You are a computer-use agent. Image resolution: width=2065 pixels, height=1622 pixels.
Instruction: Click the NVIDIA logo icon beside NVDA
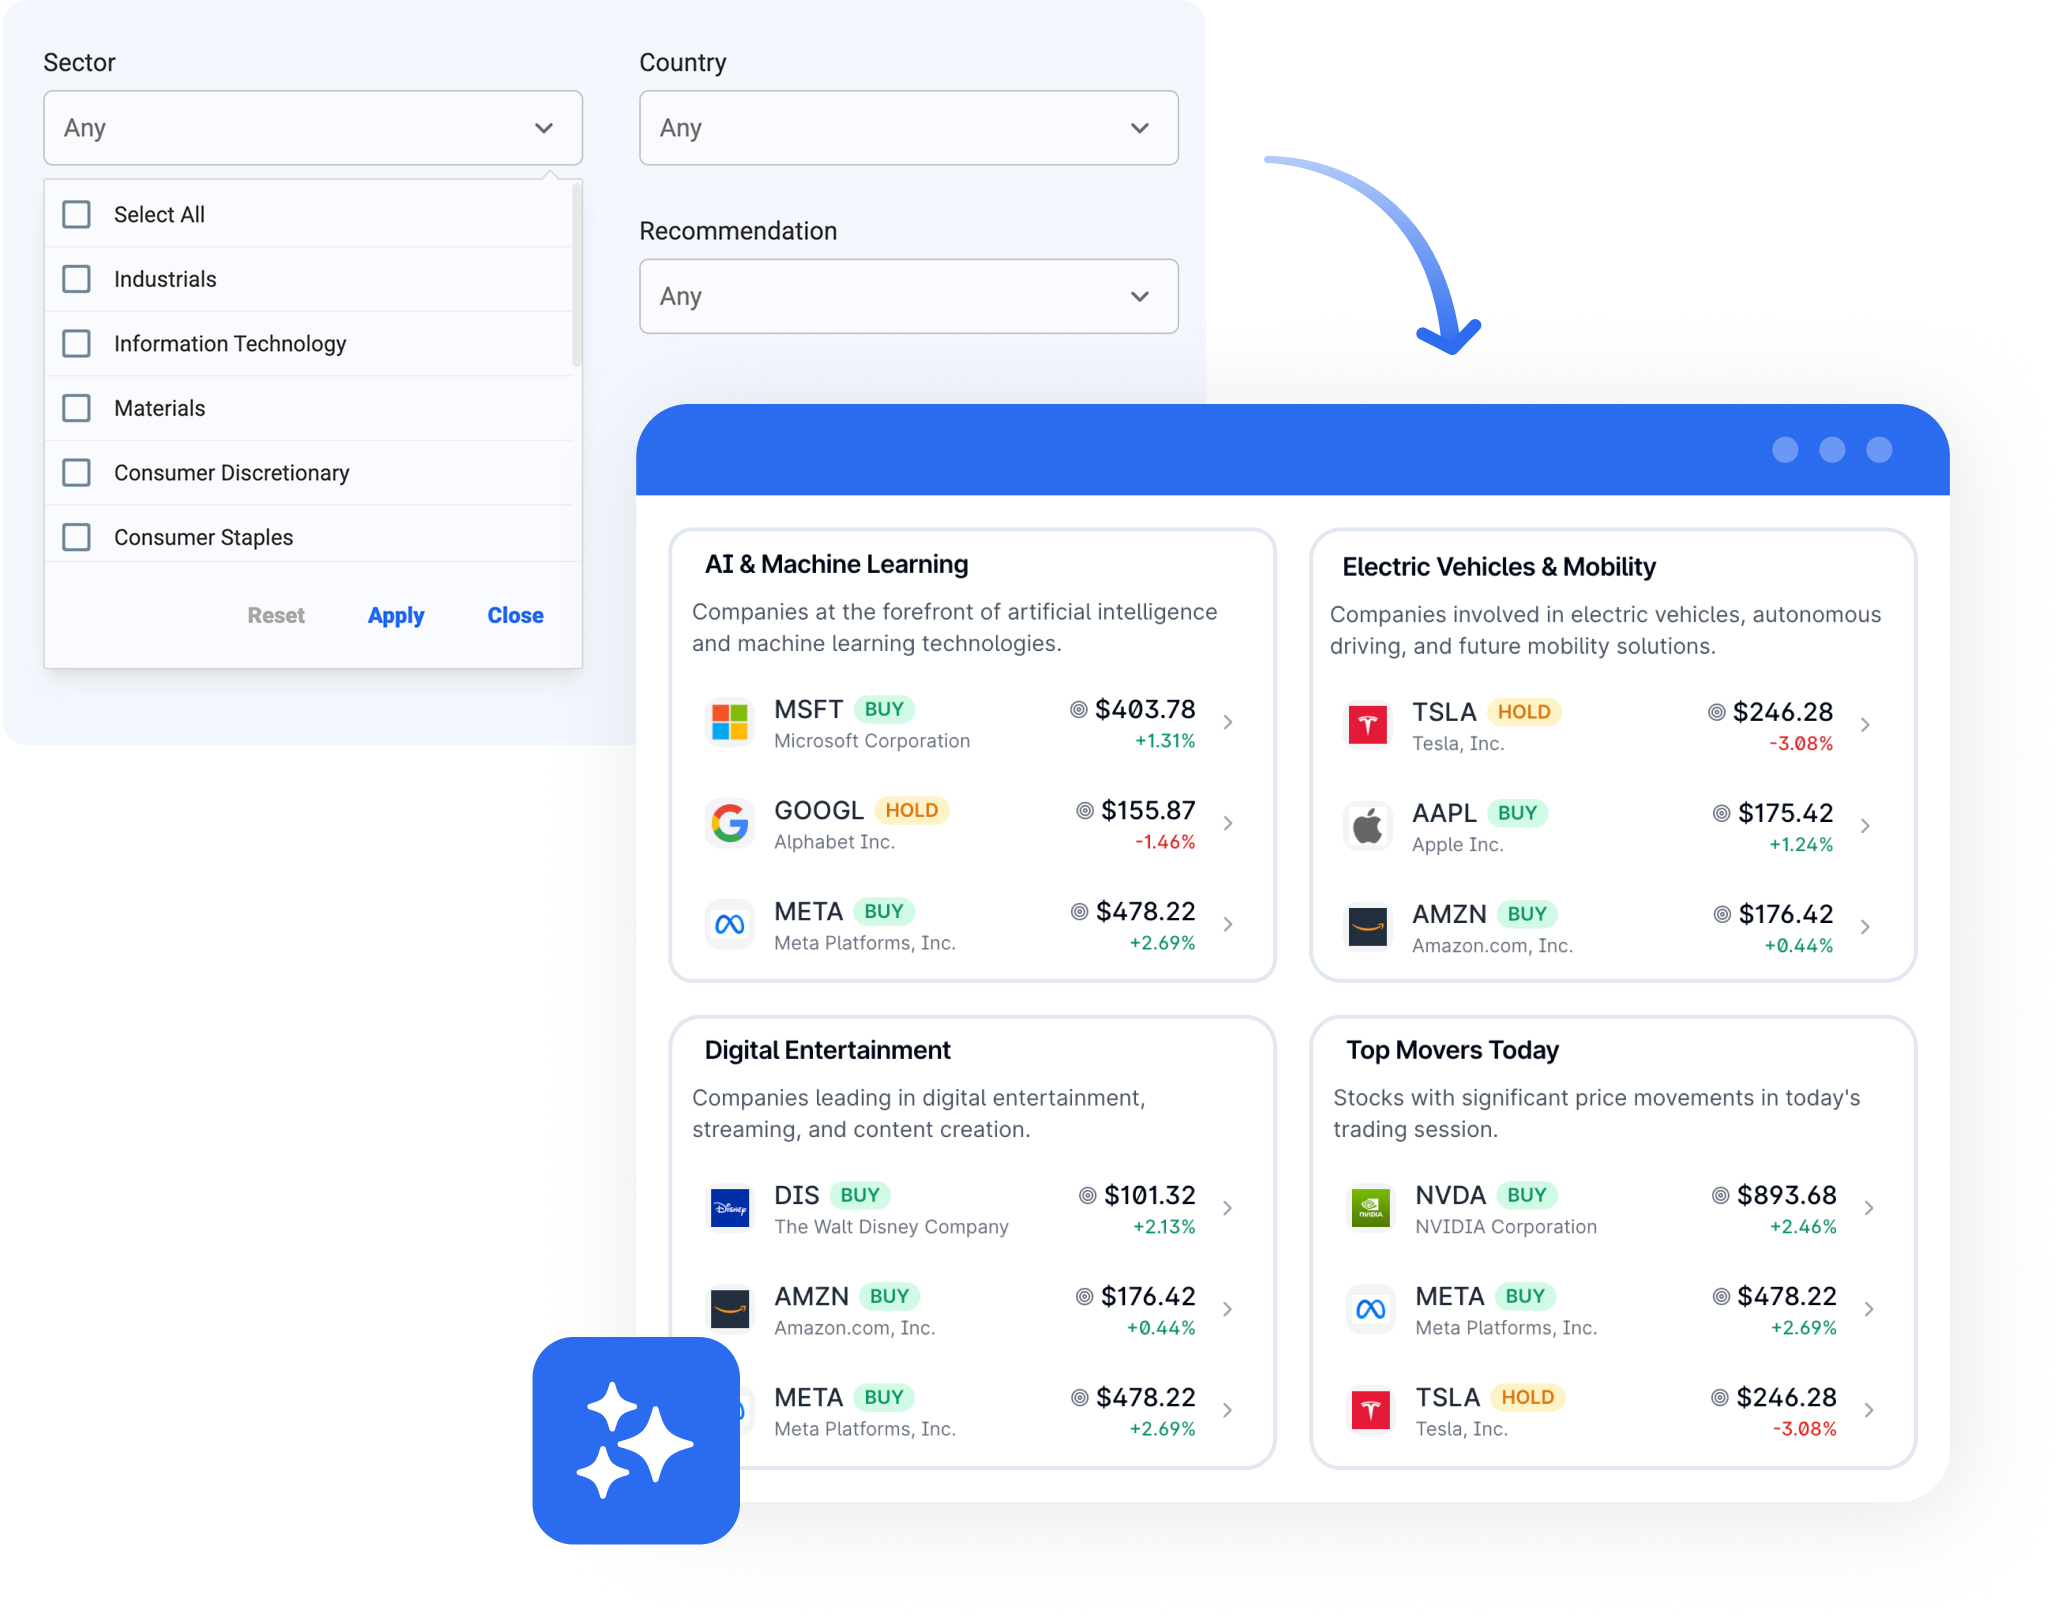pos(1370,1208)
